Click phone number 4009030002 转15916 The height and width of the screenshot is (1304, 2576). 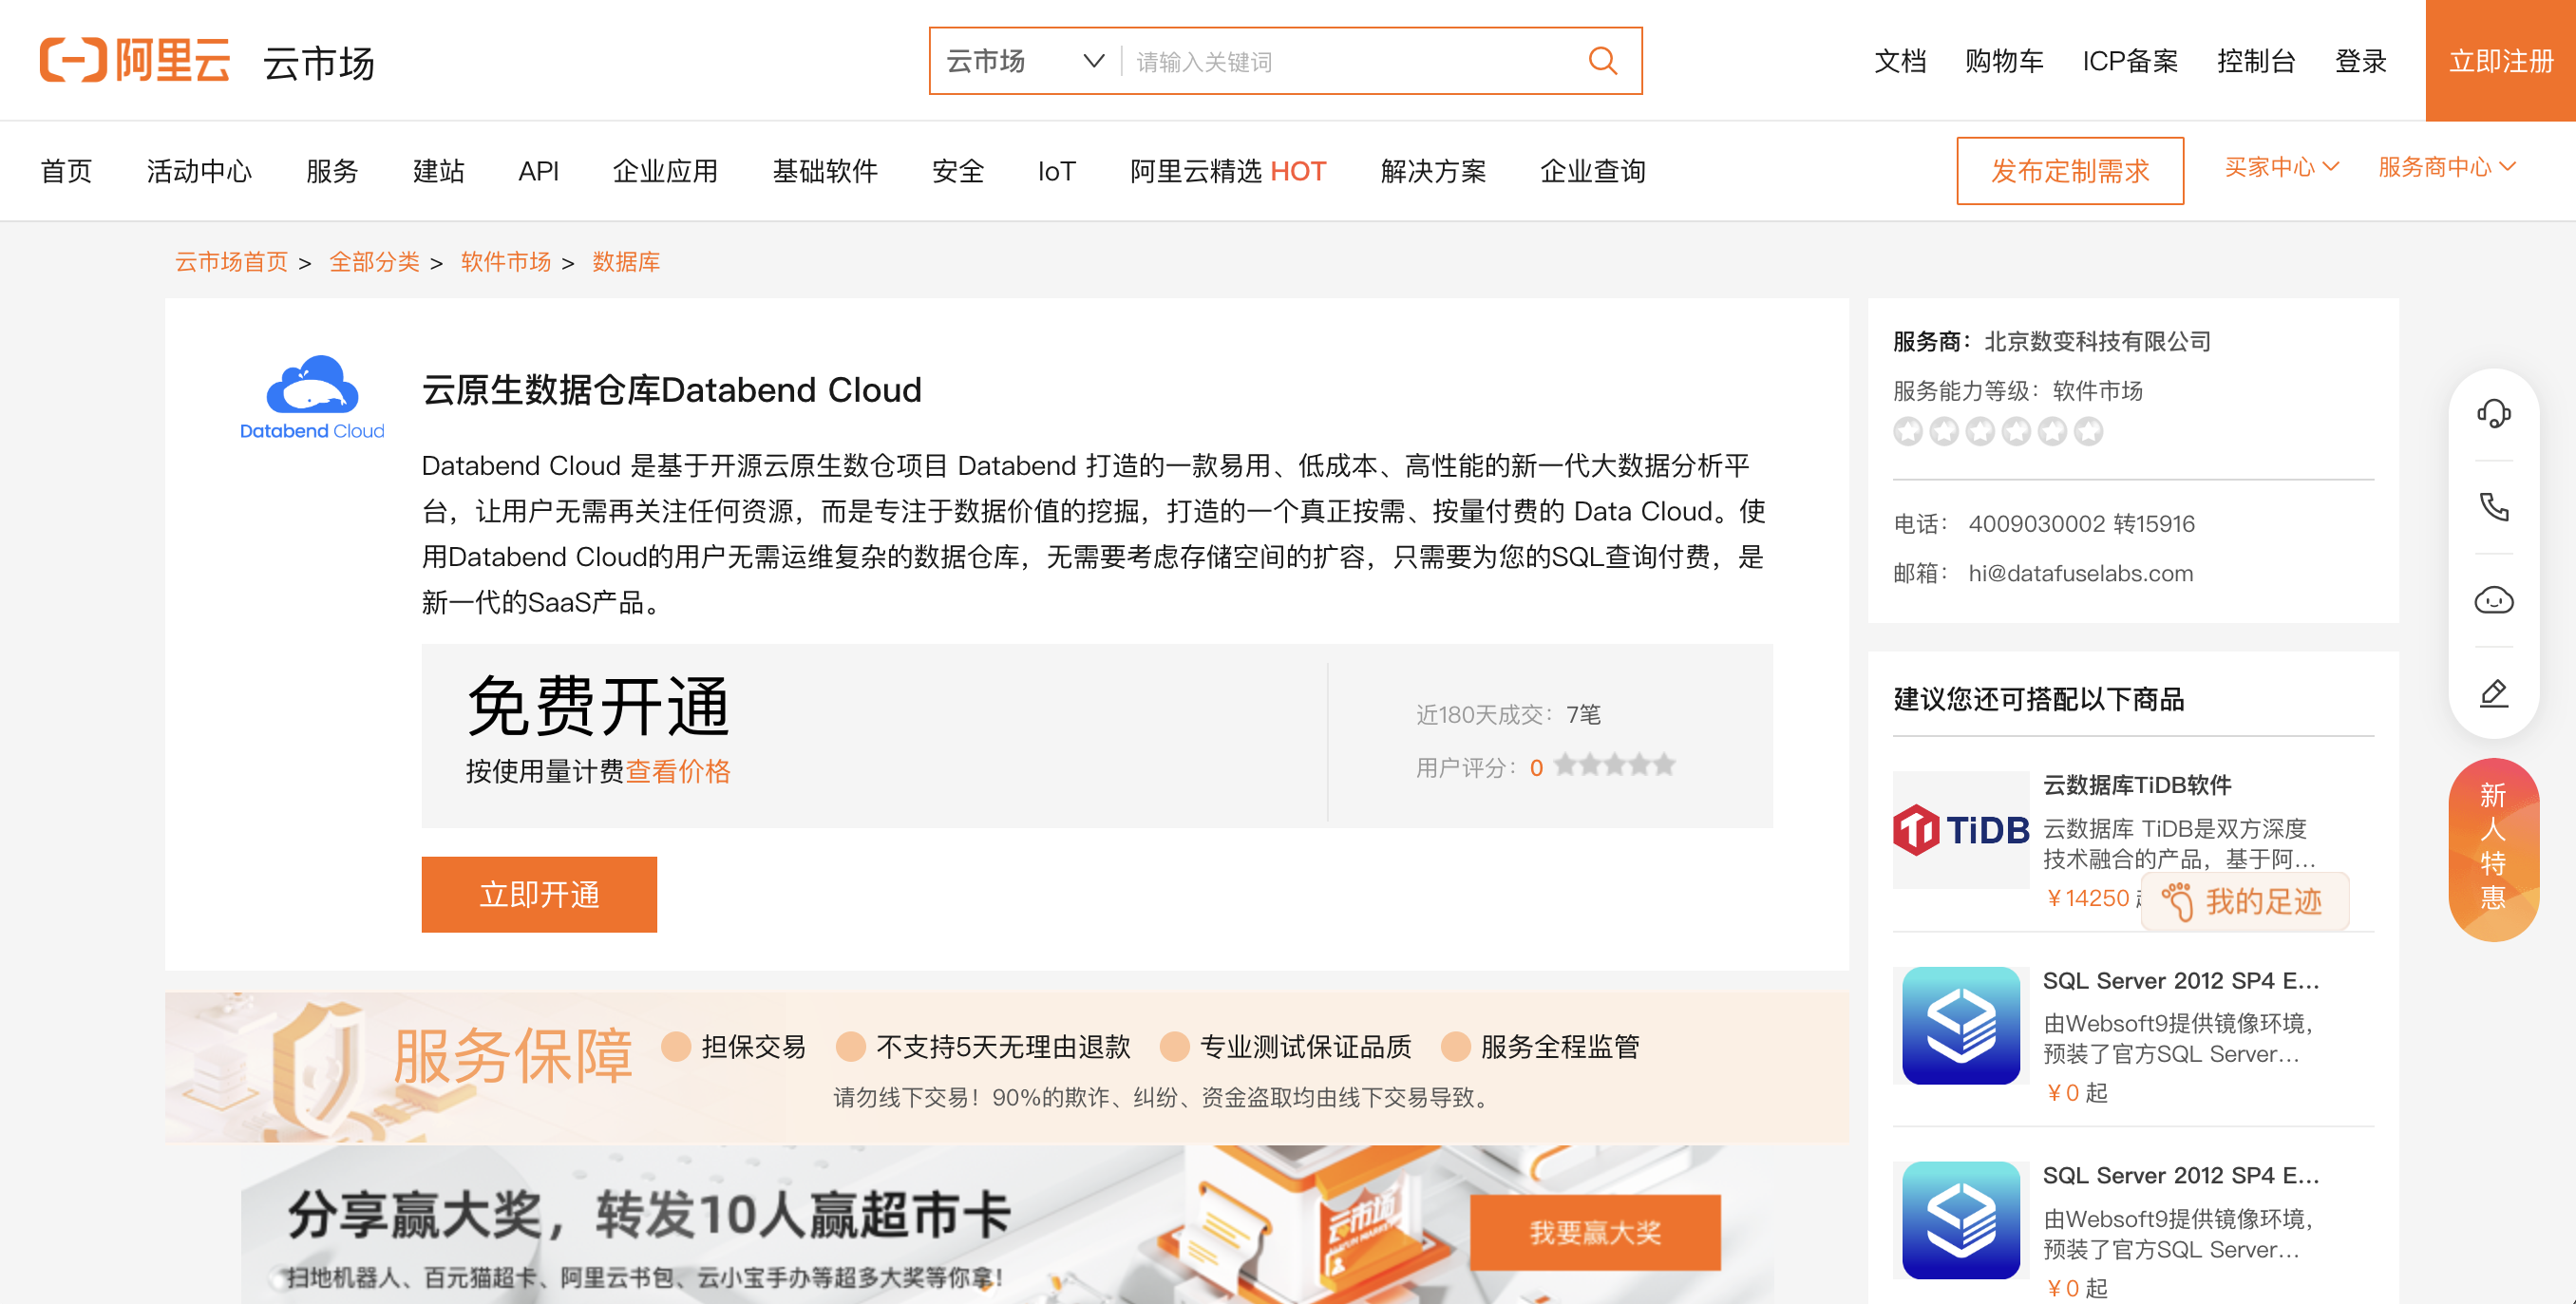pos(2081,524)
